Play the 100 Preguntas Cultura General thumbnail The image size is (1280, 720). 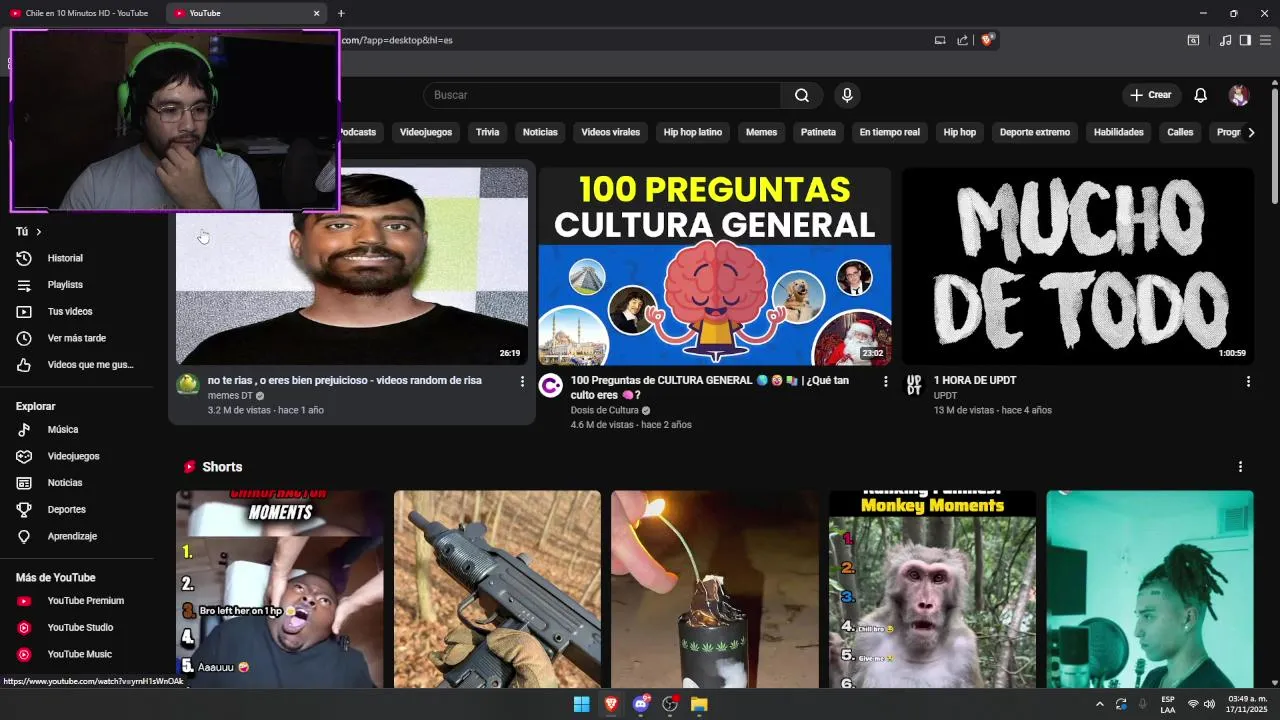[715, 266]
